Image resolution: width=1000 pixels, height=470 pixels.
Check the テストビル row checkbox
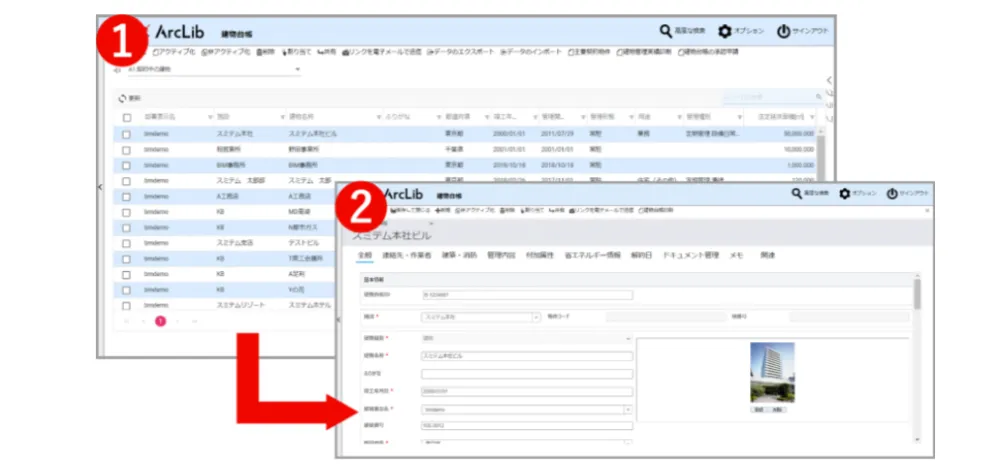click(126, 243)
